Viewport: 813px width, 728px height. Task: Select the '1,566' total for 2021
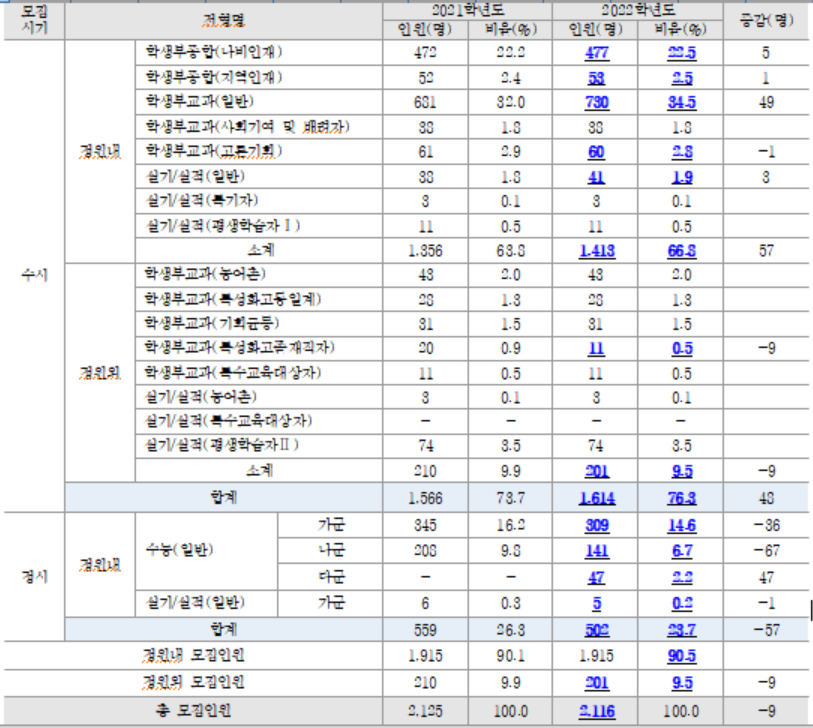[x=425, y=498]
